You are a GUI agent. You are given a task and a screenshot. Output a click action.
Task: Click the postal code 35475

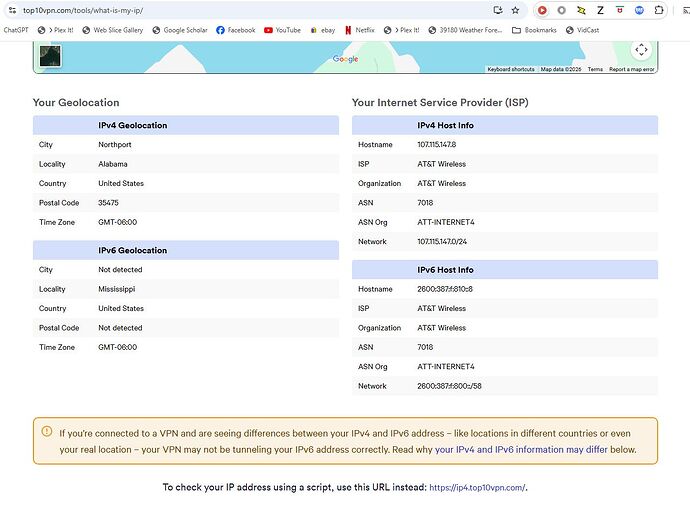point(108,203)
